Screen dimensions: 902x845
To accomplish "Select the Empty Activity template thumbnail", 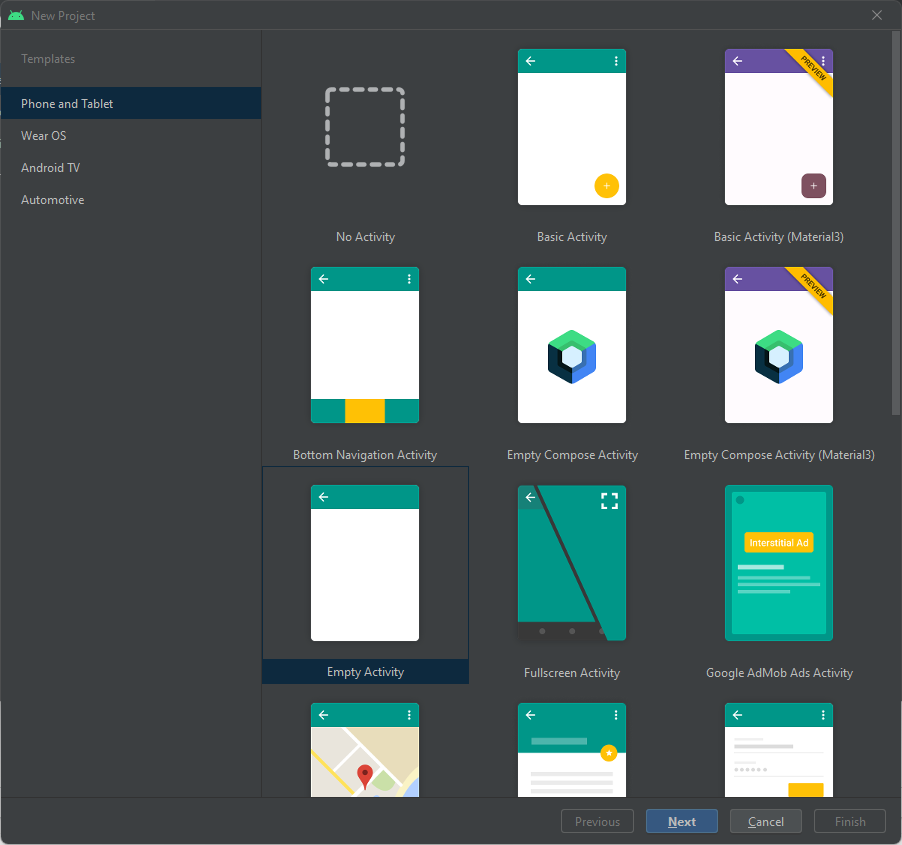I will coord(365,563).
